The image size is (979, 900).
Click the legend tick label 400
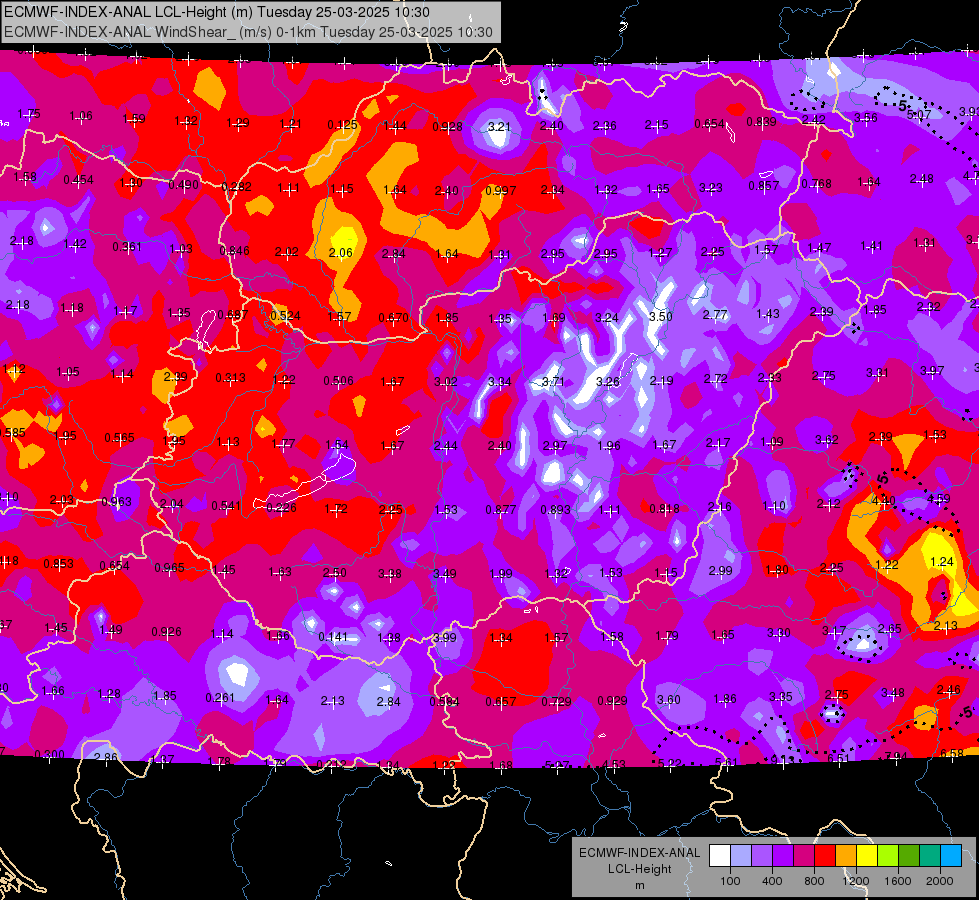click(x=772, y=881)
